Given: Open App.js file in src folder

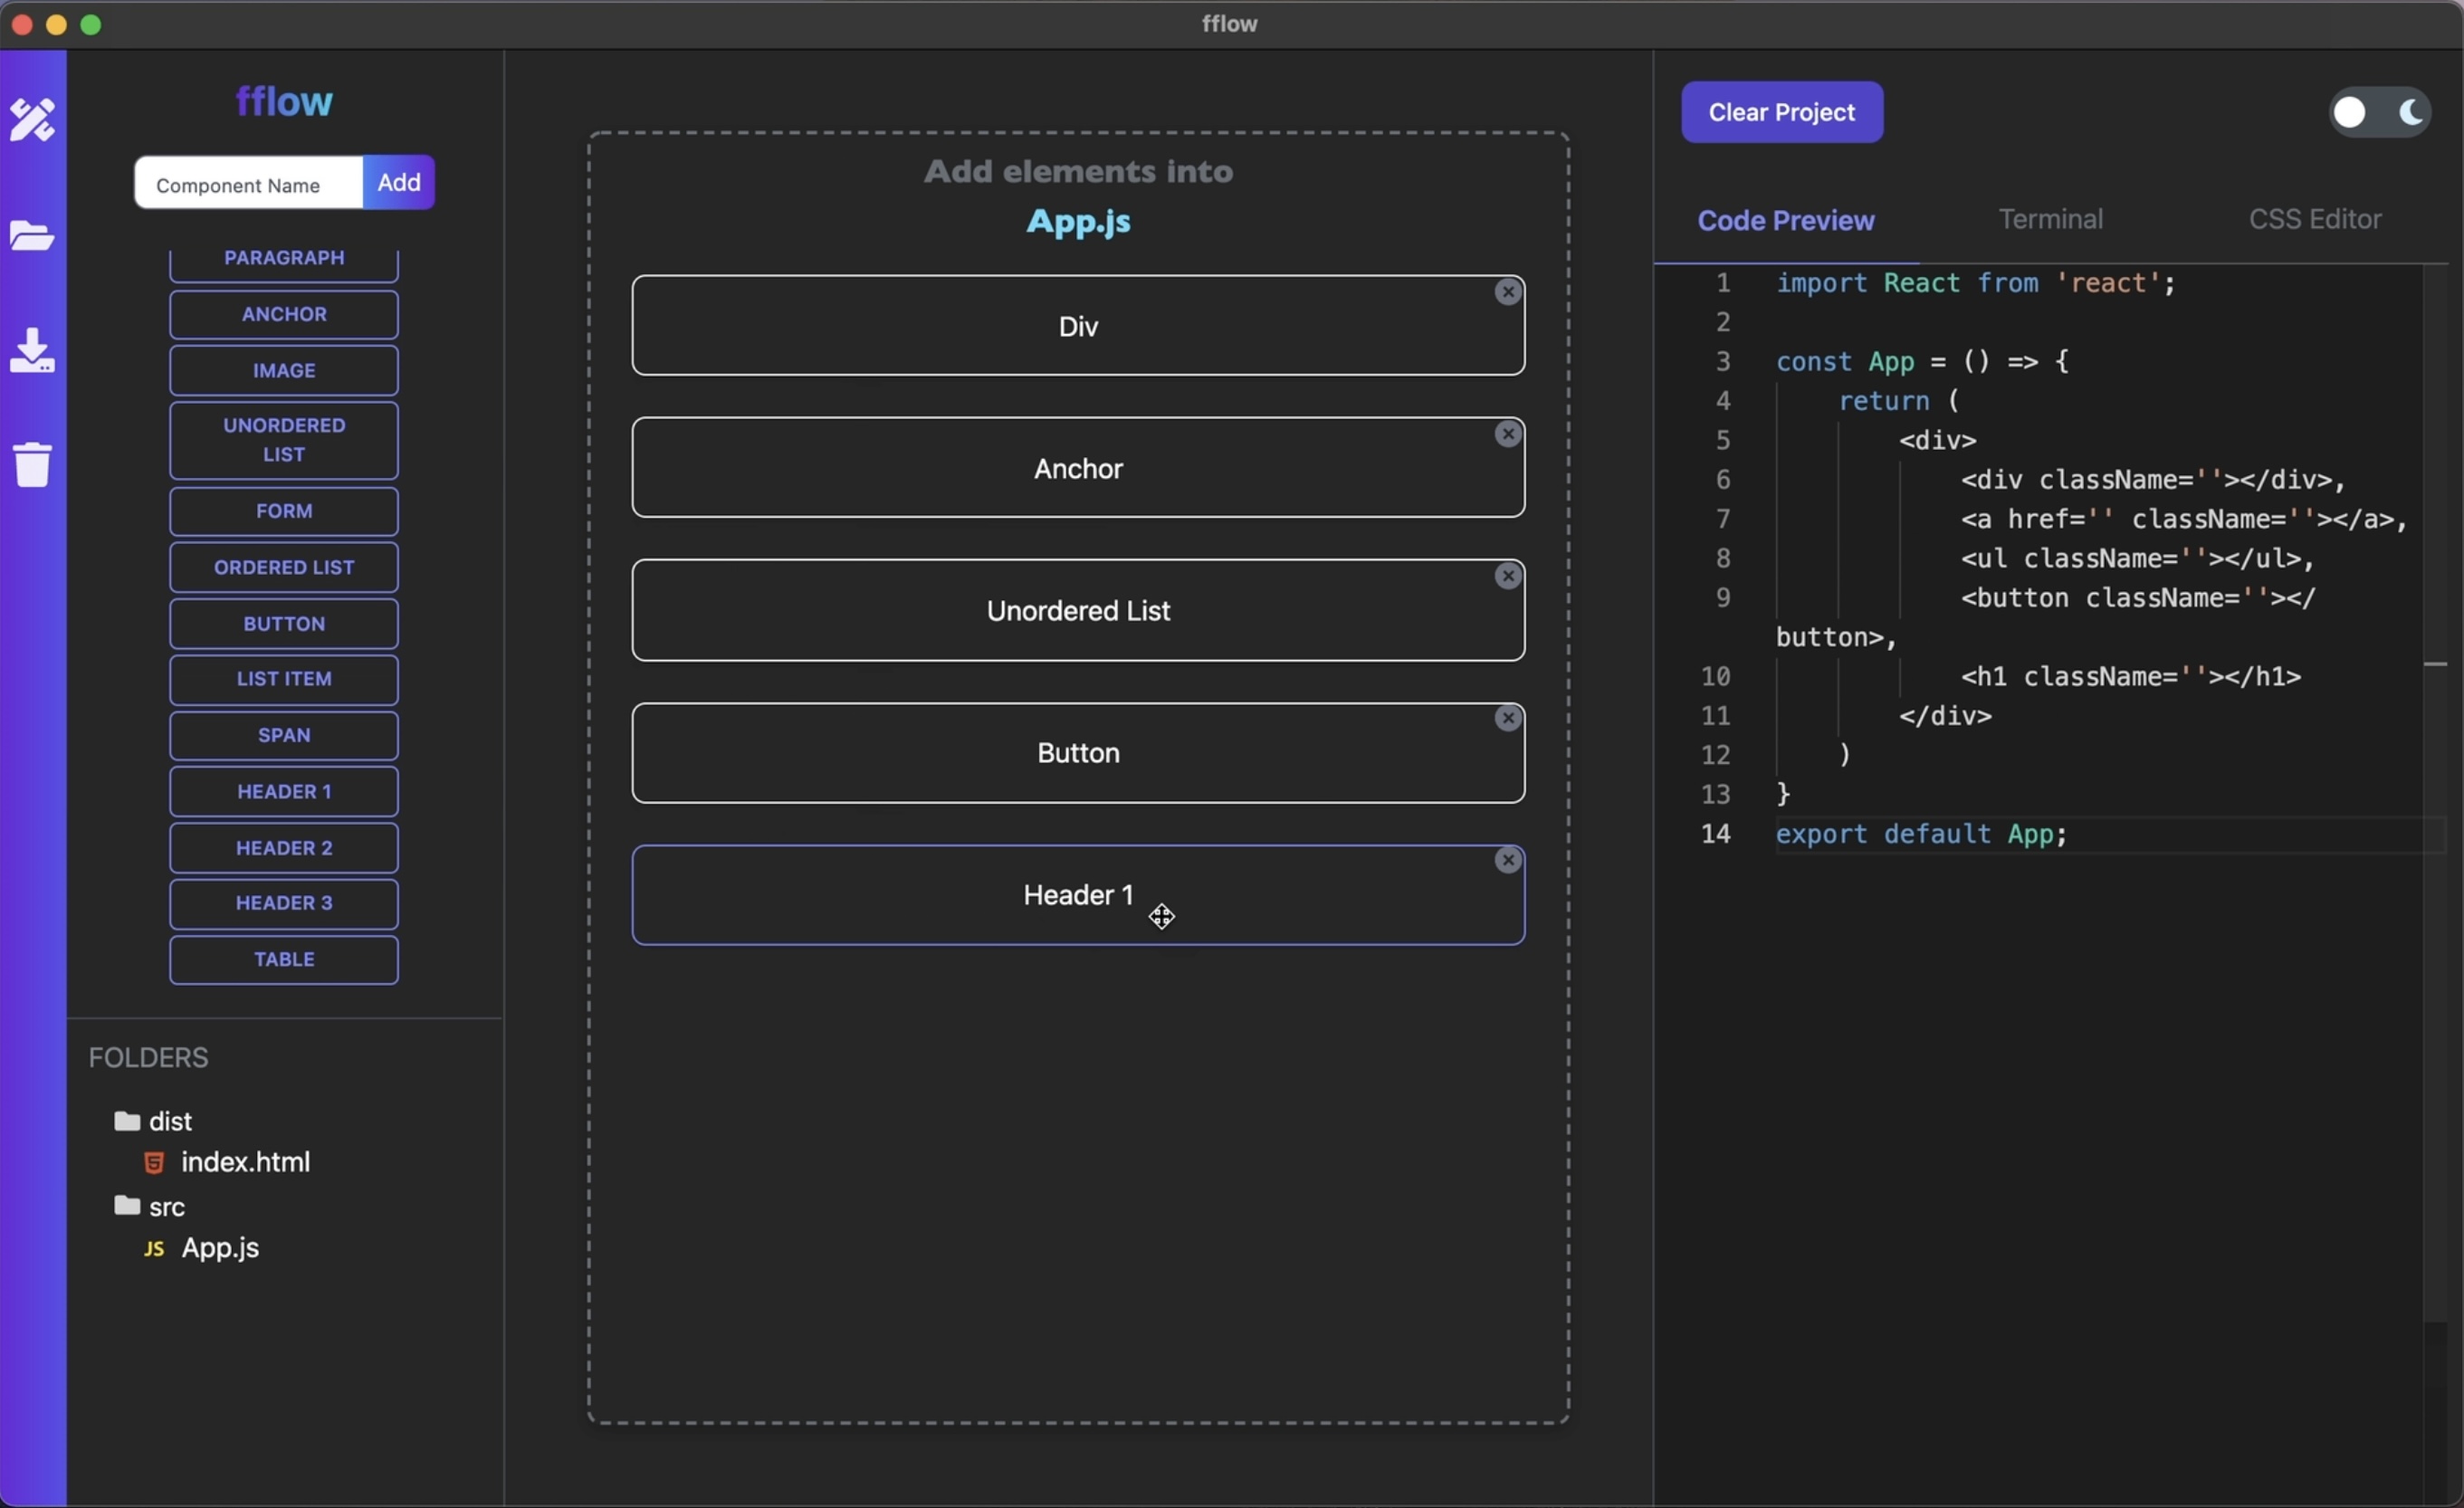Looking at the screenshot, I should (x=220, y=1247).
